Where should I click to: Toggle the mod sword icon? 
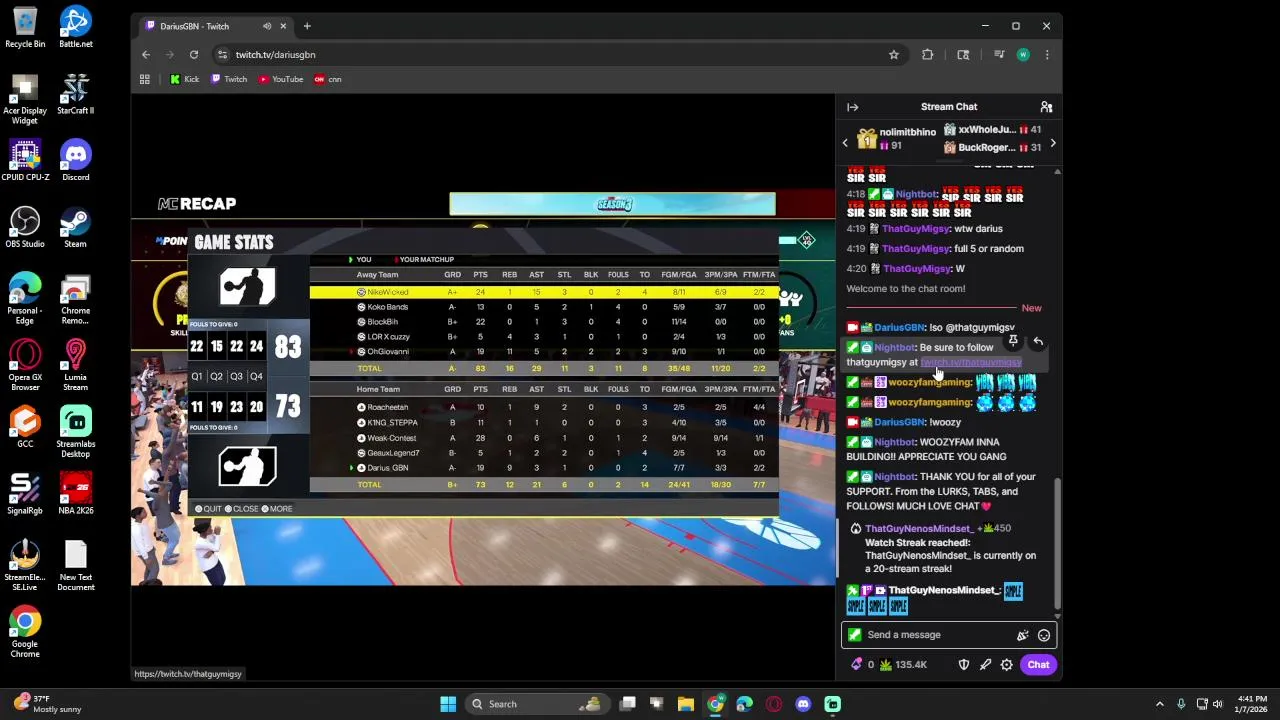[x=985, y=665]
